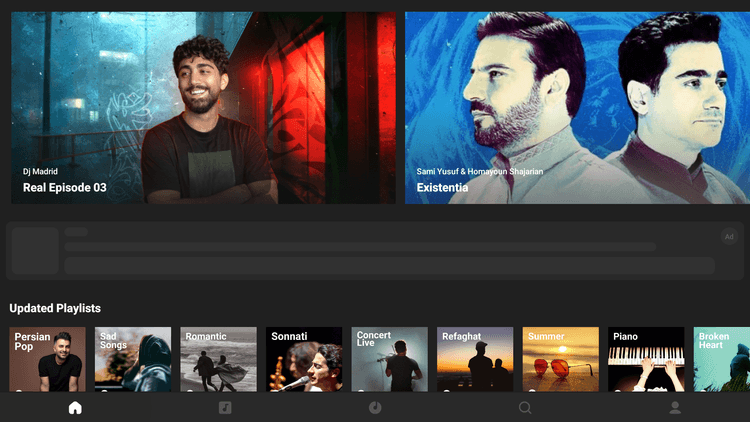Viewport: 750px width, 422px height.
Task: Click the Updated Playlists heading
Action: pos(55,308)
